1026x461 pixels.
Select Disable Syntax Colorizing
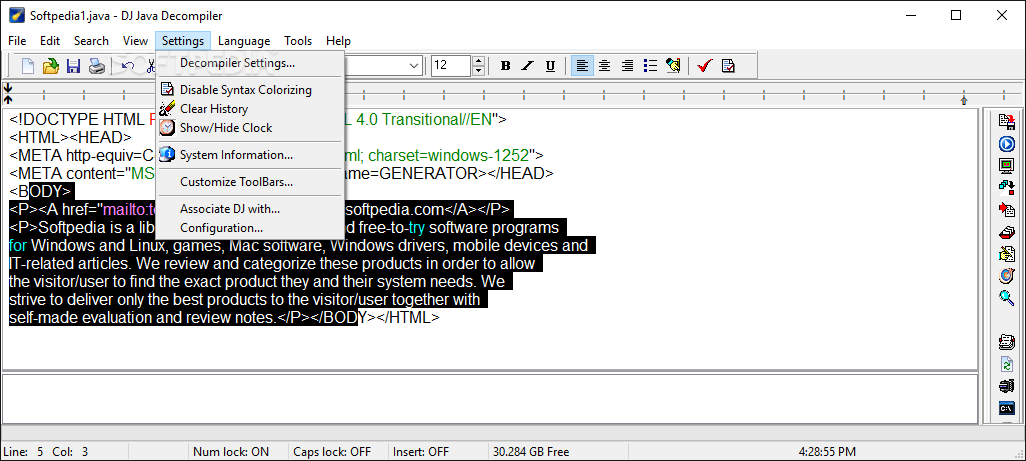(250, 90)
